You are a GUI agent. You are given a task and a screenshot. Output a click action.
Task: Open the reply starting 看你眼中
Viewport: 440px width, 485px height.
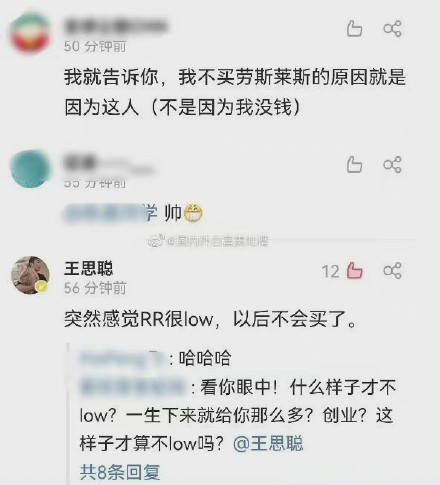tap(237, 415)
